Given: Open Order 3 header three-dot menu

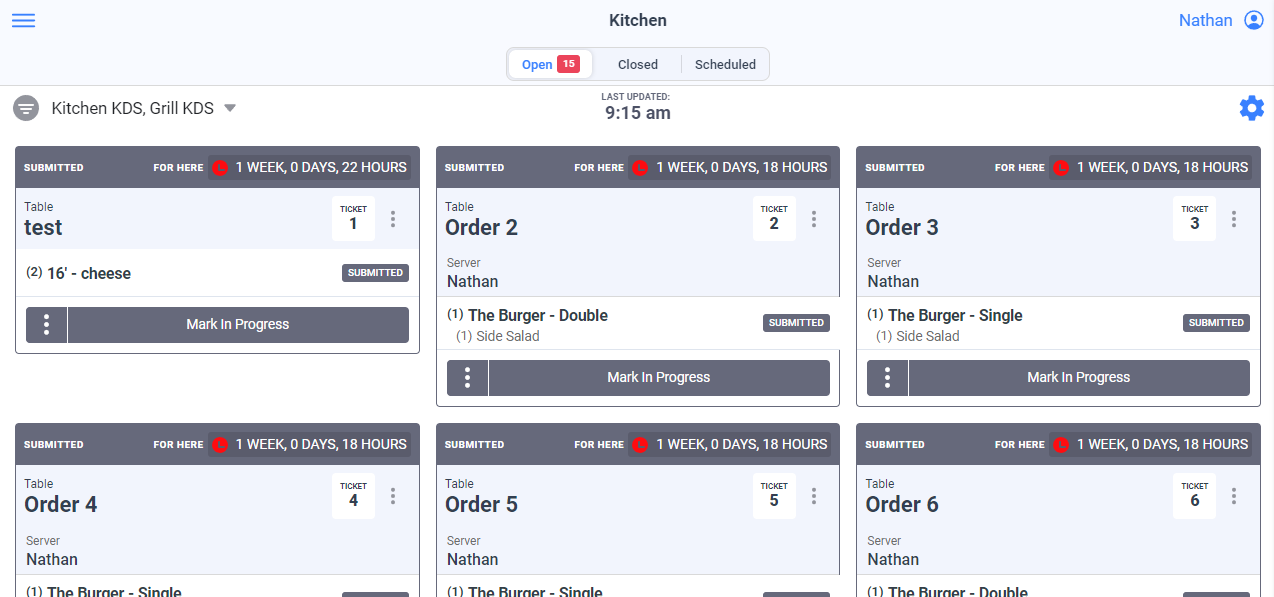Looking at the screenshot, I should click(x=1234, y=219).
